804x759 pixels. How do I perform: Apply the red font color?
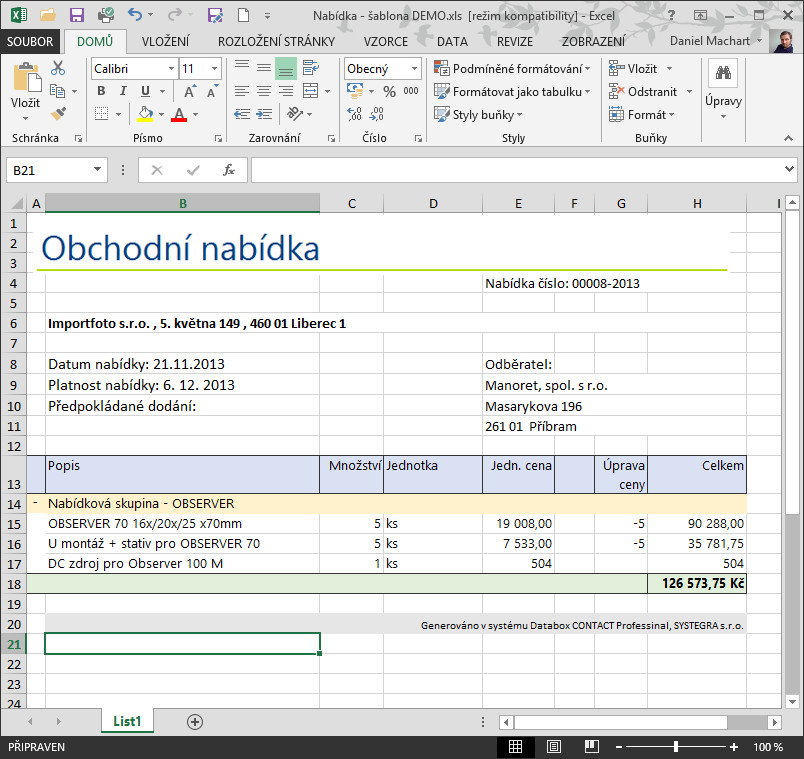179,113
